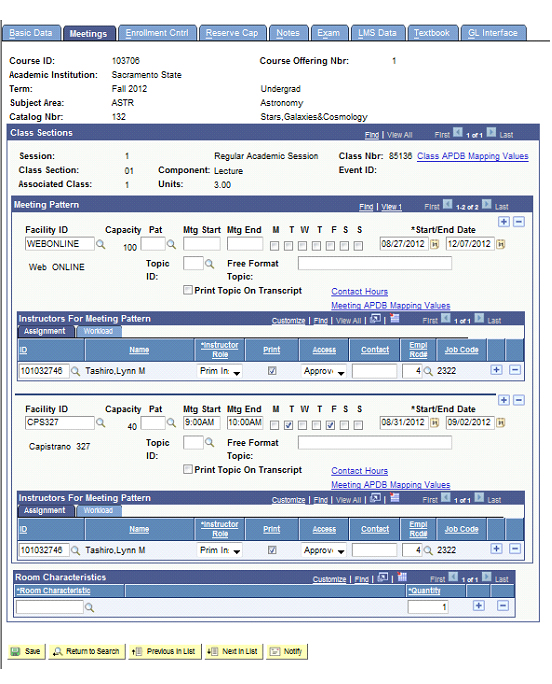The height and width of the screenshot is (684, 552).
Task: Open the Notes tab
Action: click(x=288, y=33)
